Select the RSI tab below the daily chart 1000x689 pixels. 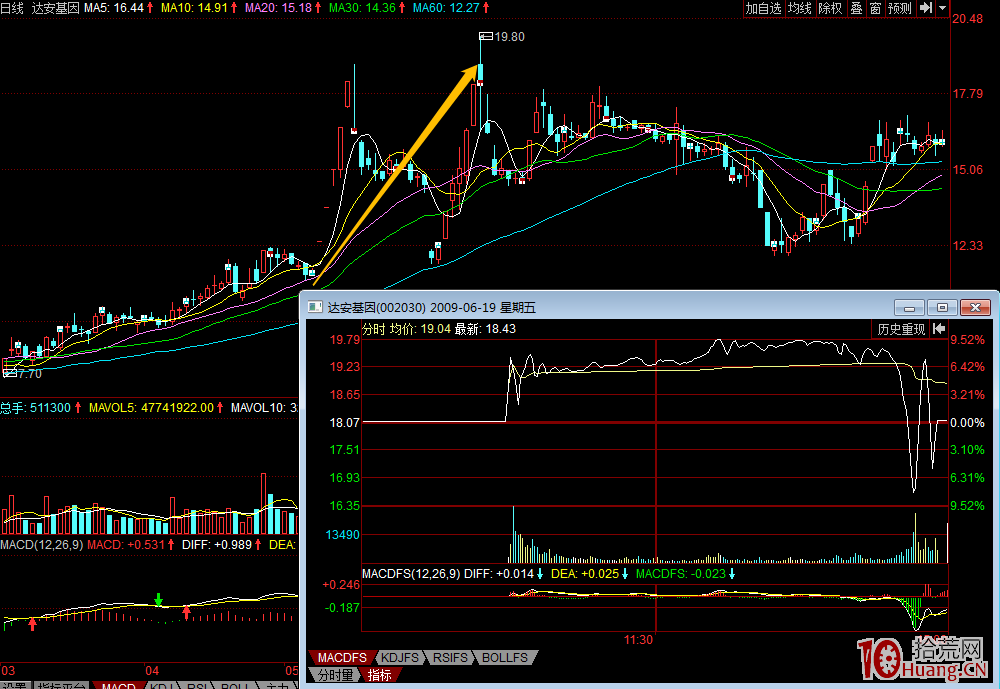click(197, 685)
